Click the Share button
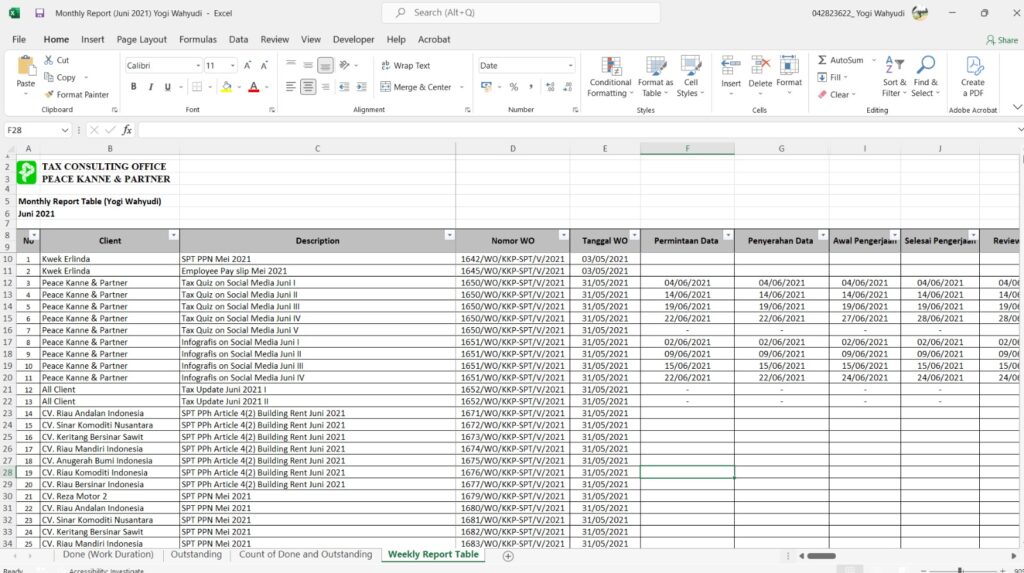This screenshot has width=1024, height=573. pos(1001,40)
